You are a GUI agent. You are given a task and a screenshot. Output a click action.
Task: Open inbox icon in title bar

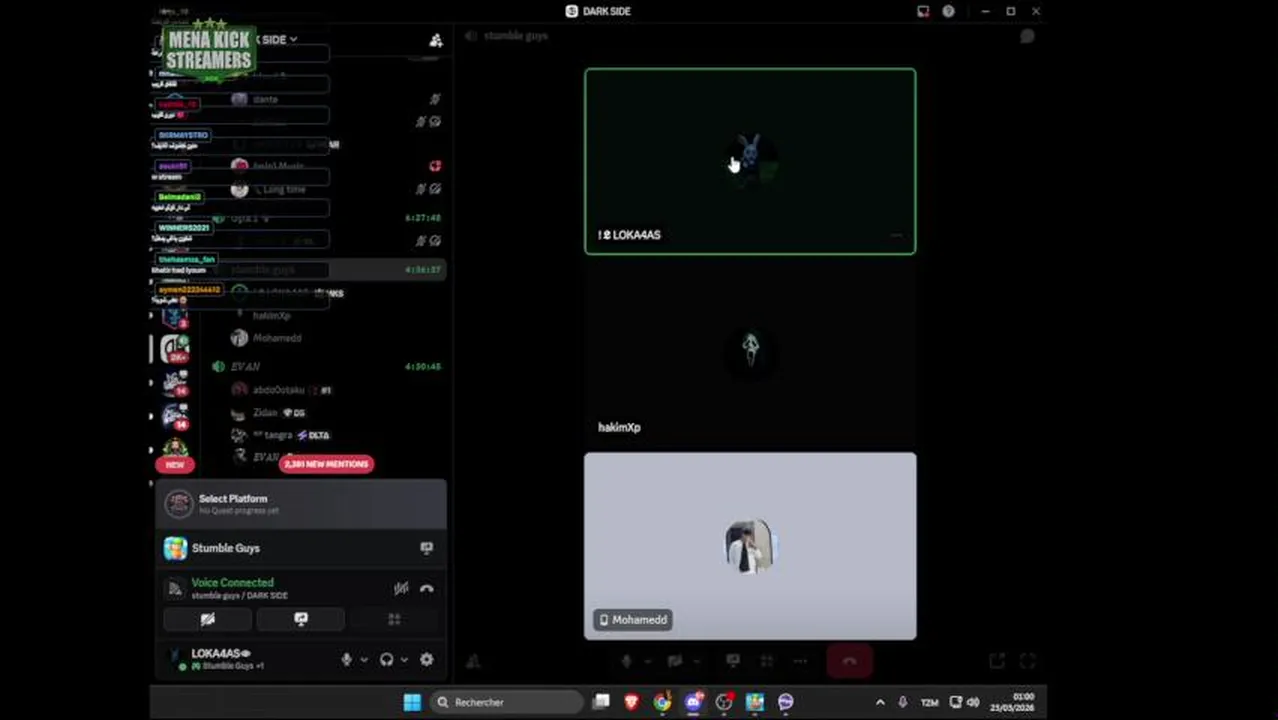[x=923, y=11]
